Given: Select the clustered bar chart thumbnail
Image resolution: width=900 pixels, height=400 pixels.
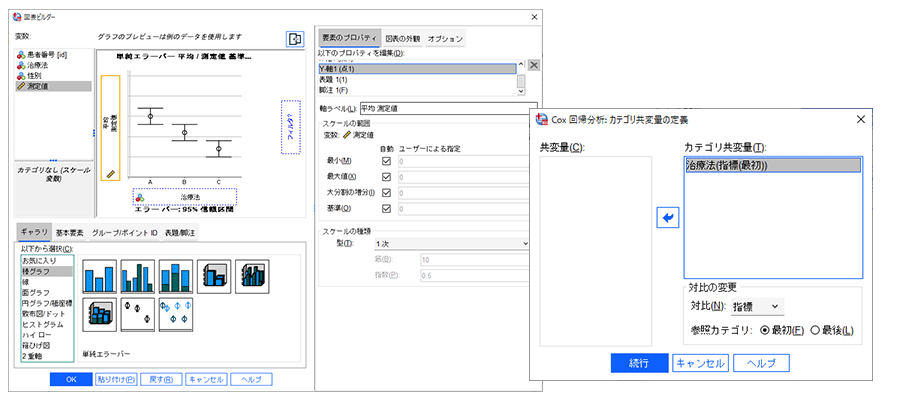Looking at the screenshot, I should 138,277.
